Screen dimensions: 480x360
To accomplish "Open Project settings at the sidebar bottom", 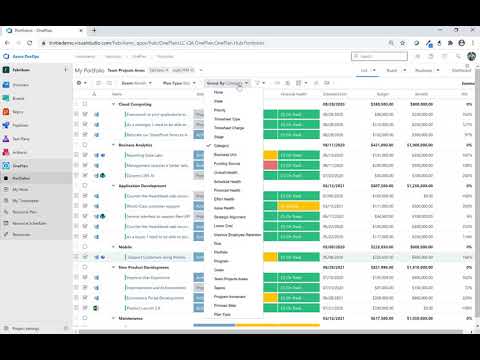I will click(26, 328).
